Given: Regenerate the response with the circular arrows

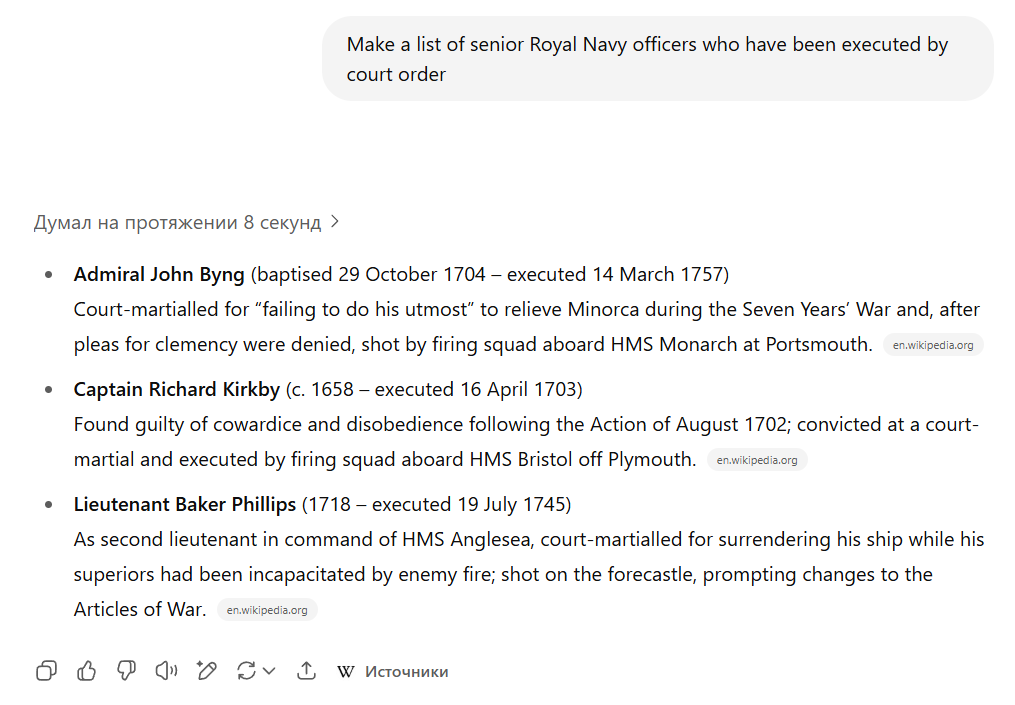Looking at the screenshot, I should 246,671.
